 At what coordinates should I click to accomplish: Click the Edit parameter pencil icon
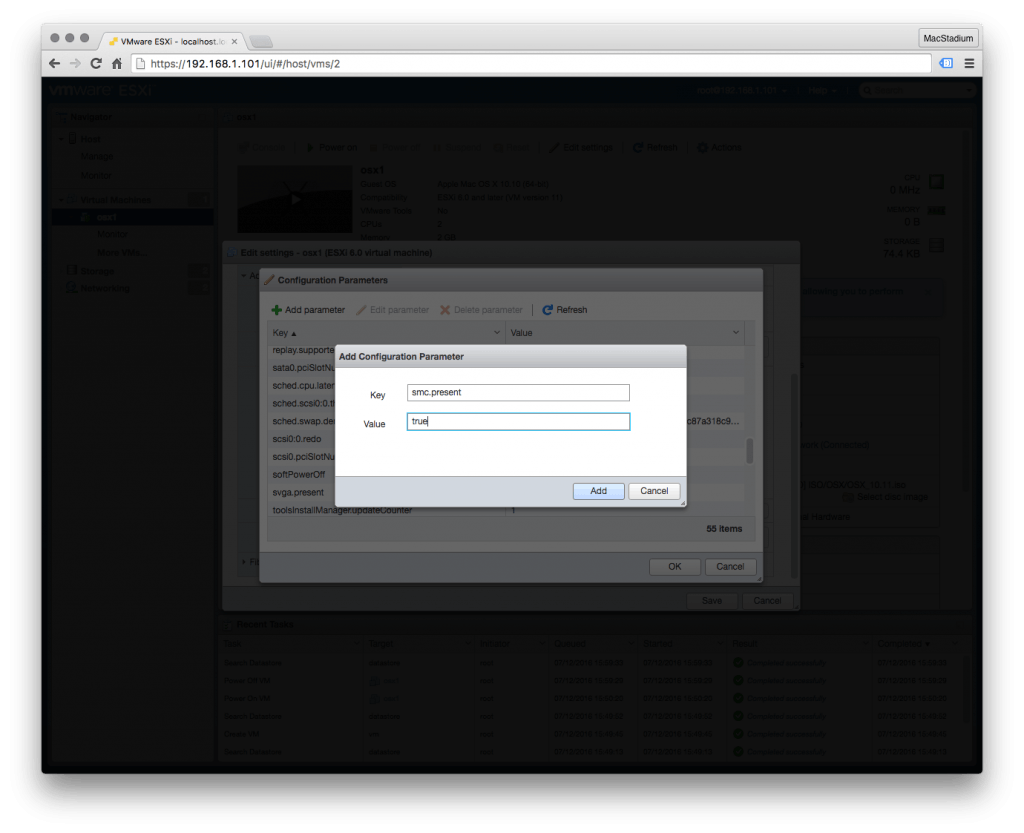click(361, 310)
